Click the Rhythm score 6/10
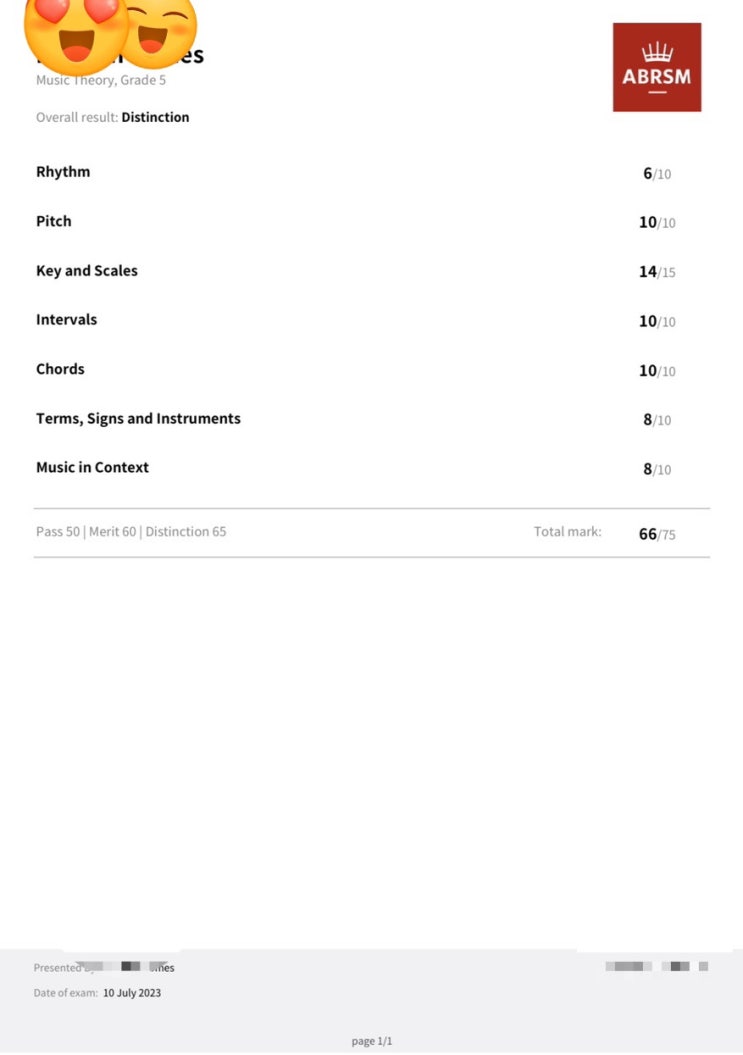Image resolution: width=743 pixels, height=1055 pixels. point(657,174)
